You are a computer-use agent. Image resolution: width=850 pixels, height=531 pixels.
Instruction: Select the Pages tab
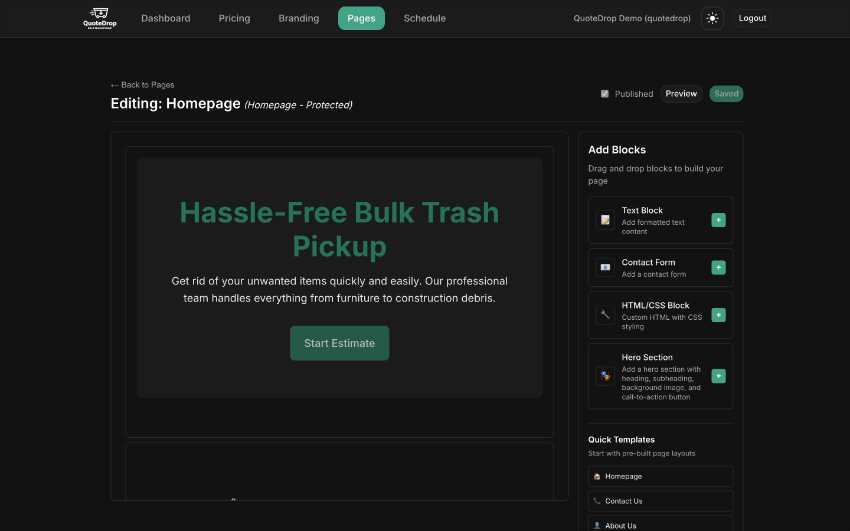tap(361, 18)
